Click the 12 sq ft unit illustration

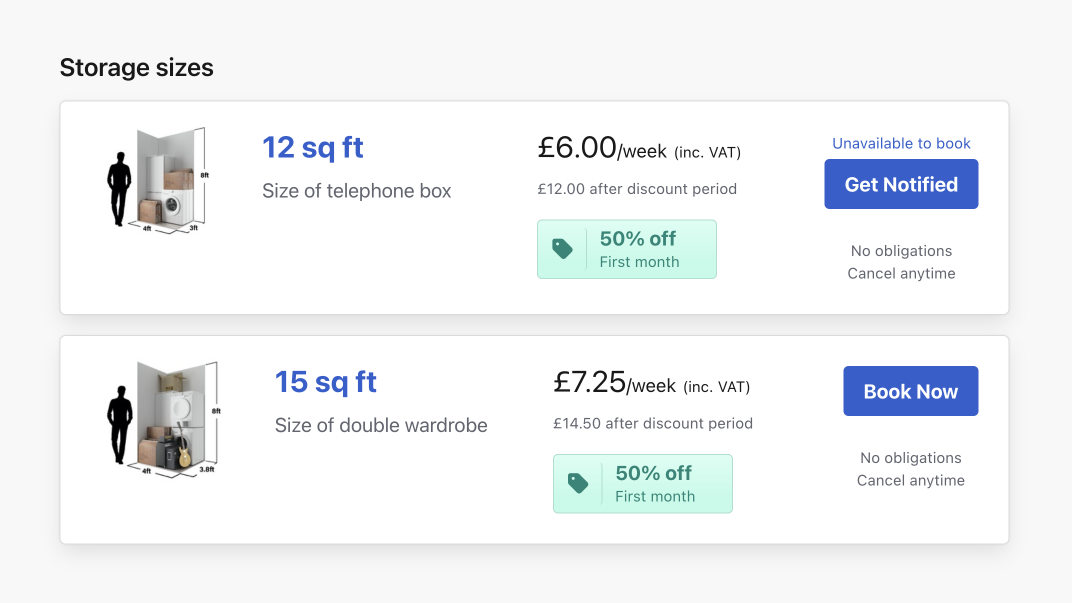[x=157, y=180]
